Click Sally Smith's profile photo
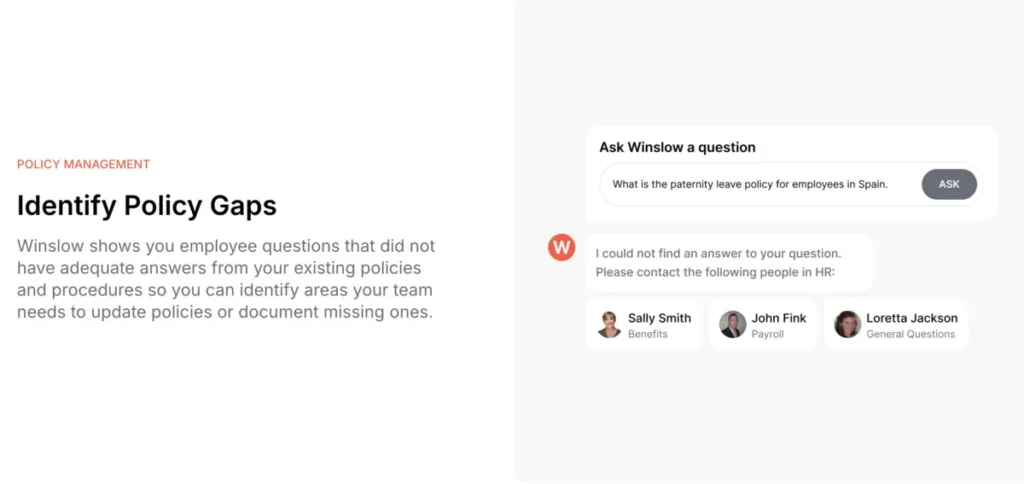The image size is (1024, 484). (x=609, y=324)
